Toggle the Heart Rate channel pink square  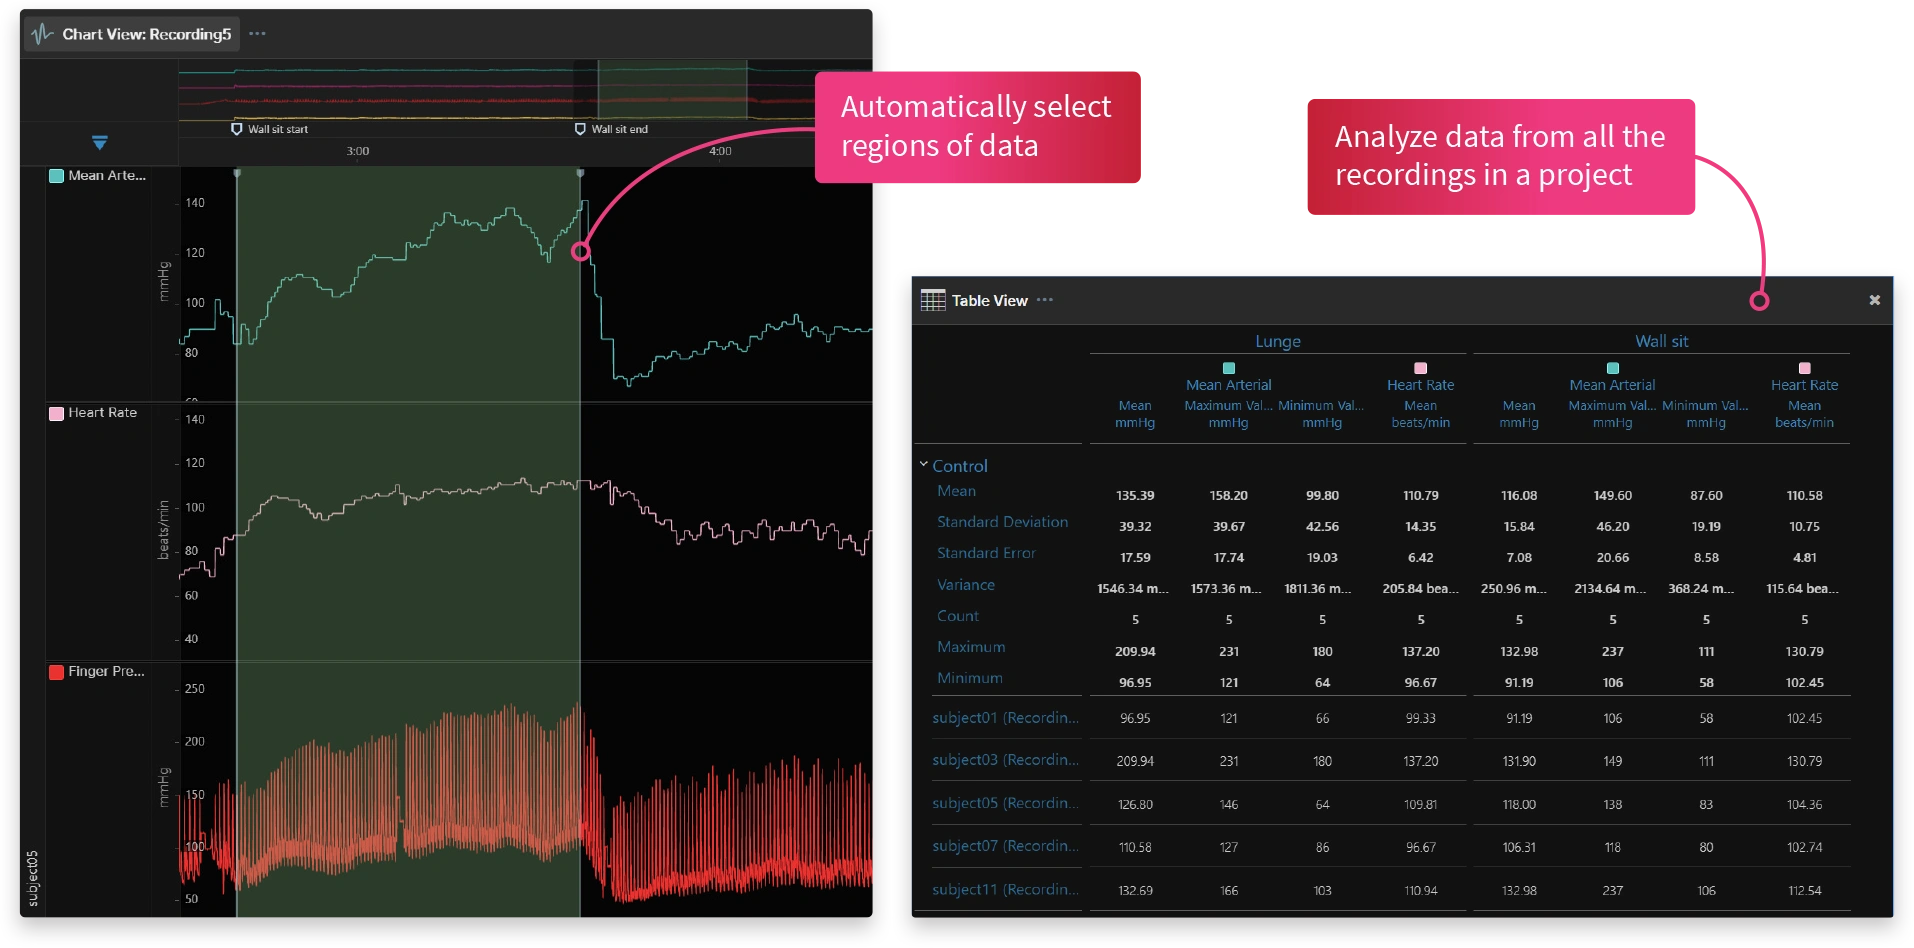pyautogui.click(x=57, y=413)
